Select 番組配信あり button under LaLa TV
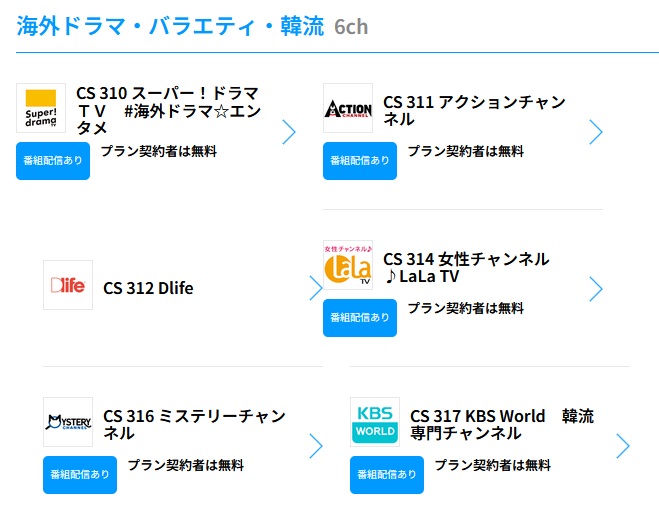Screen dimensions: 659x511 pos(360,318)
